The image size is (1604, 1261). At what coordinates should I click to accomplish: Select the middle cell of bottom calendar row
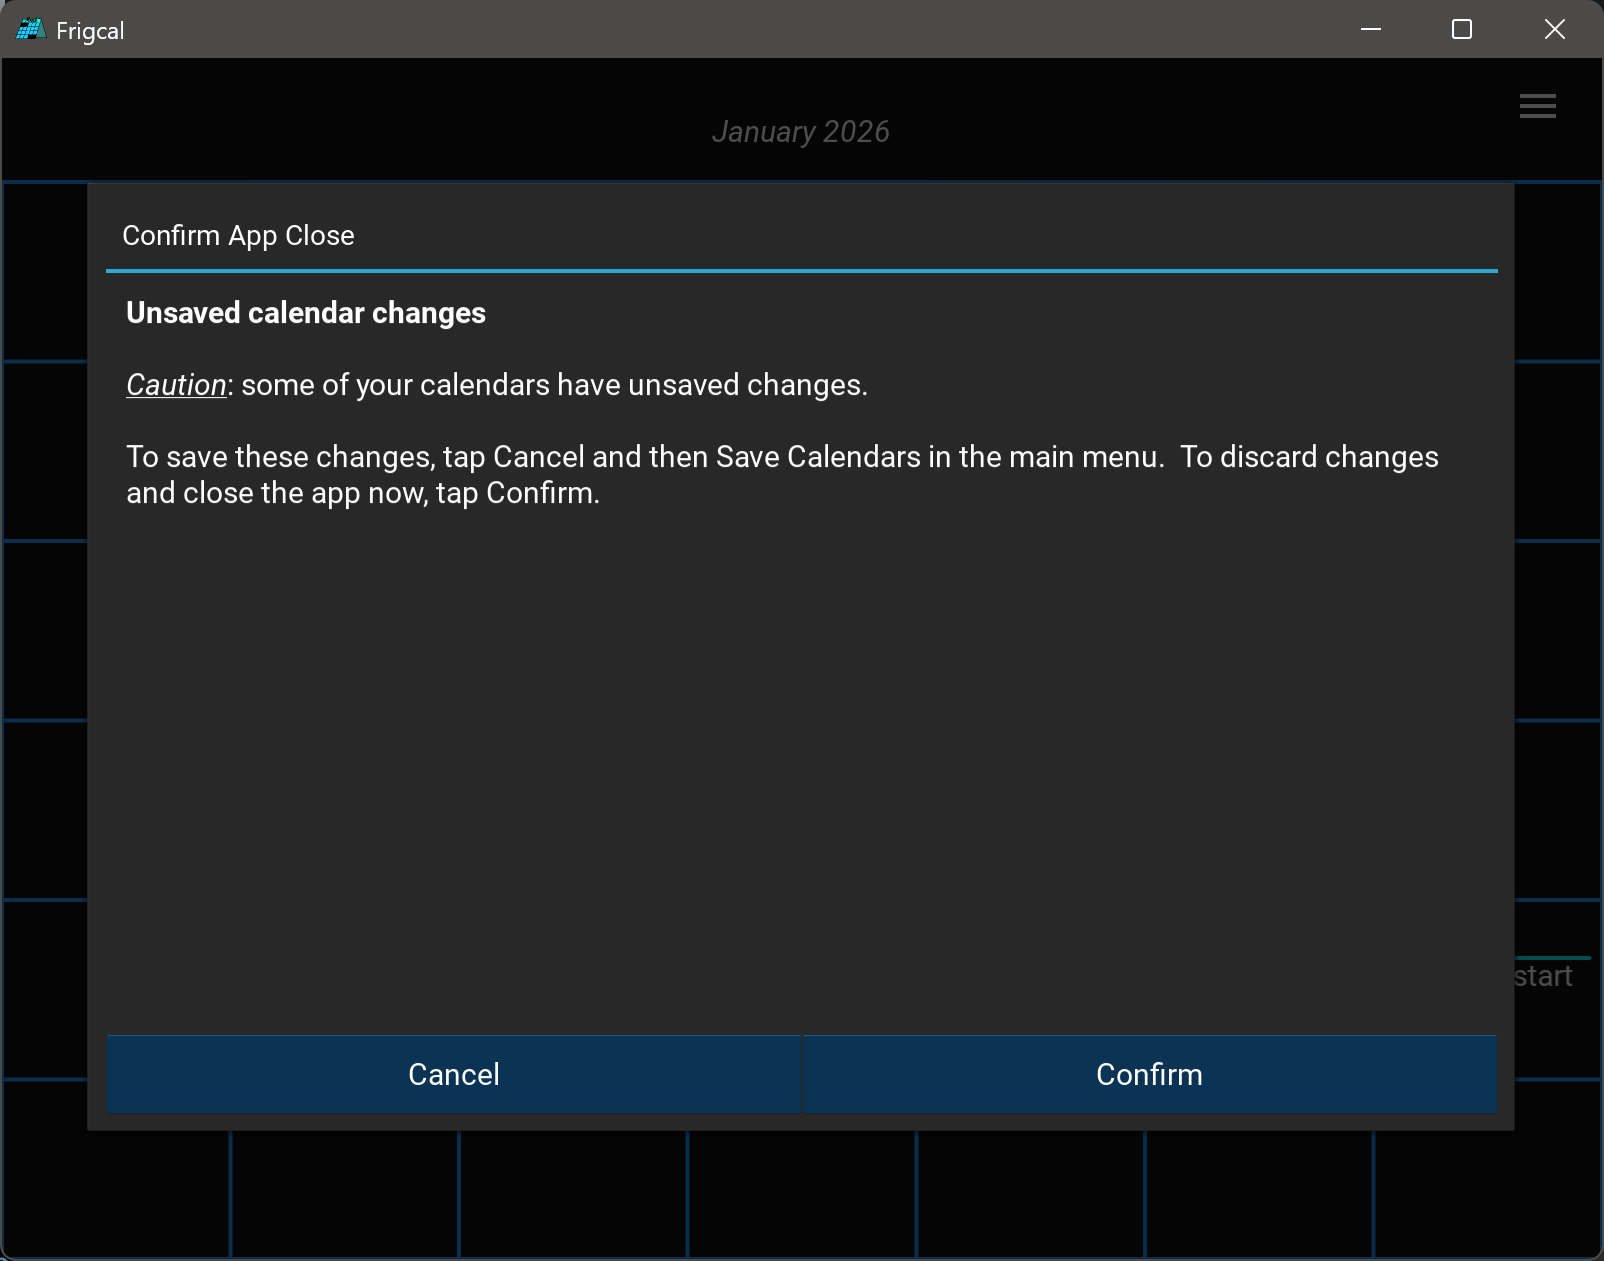802,1194
